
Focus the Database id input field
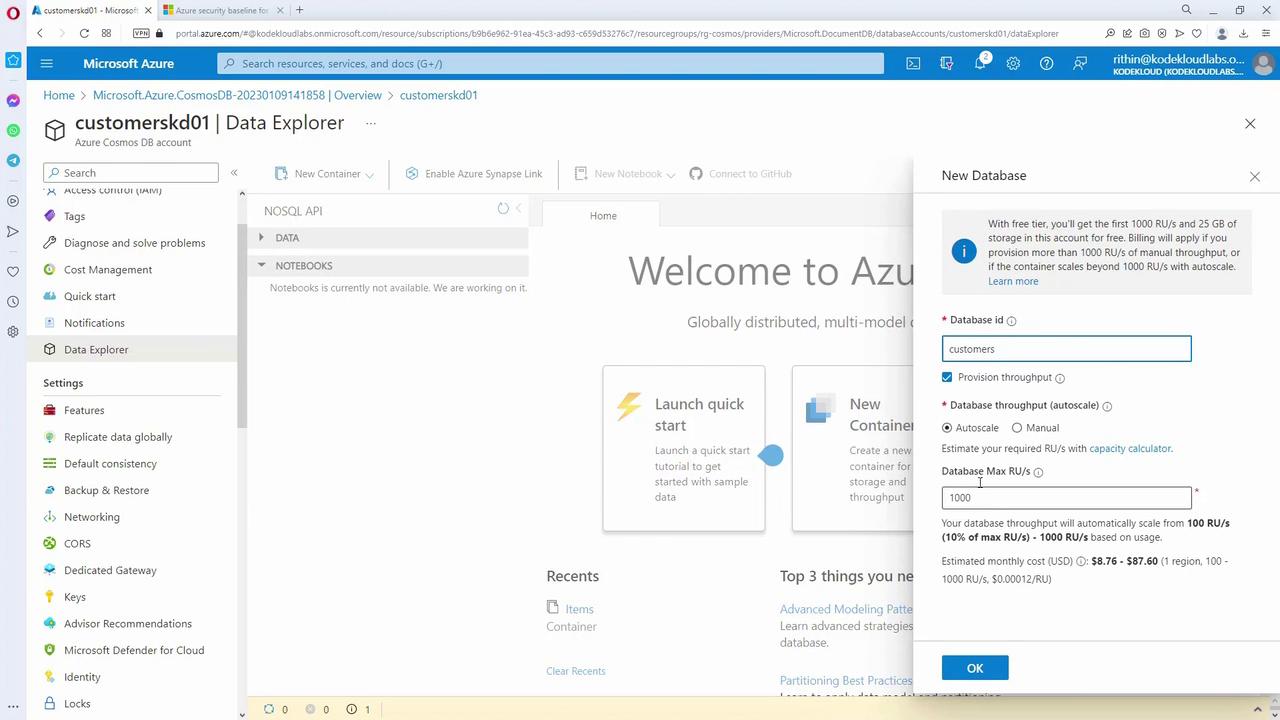1066,349
